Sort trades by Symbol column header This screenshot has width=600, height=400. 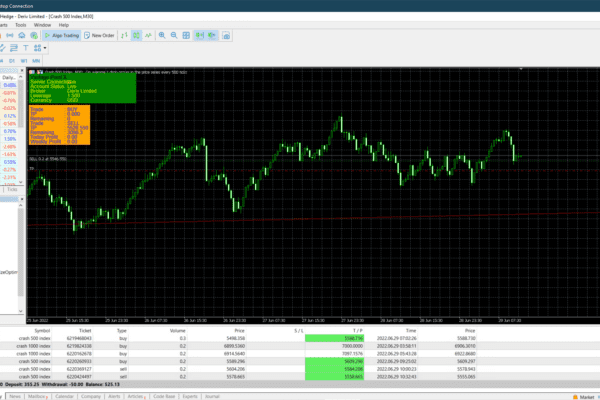tap(42, 331)
